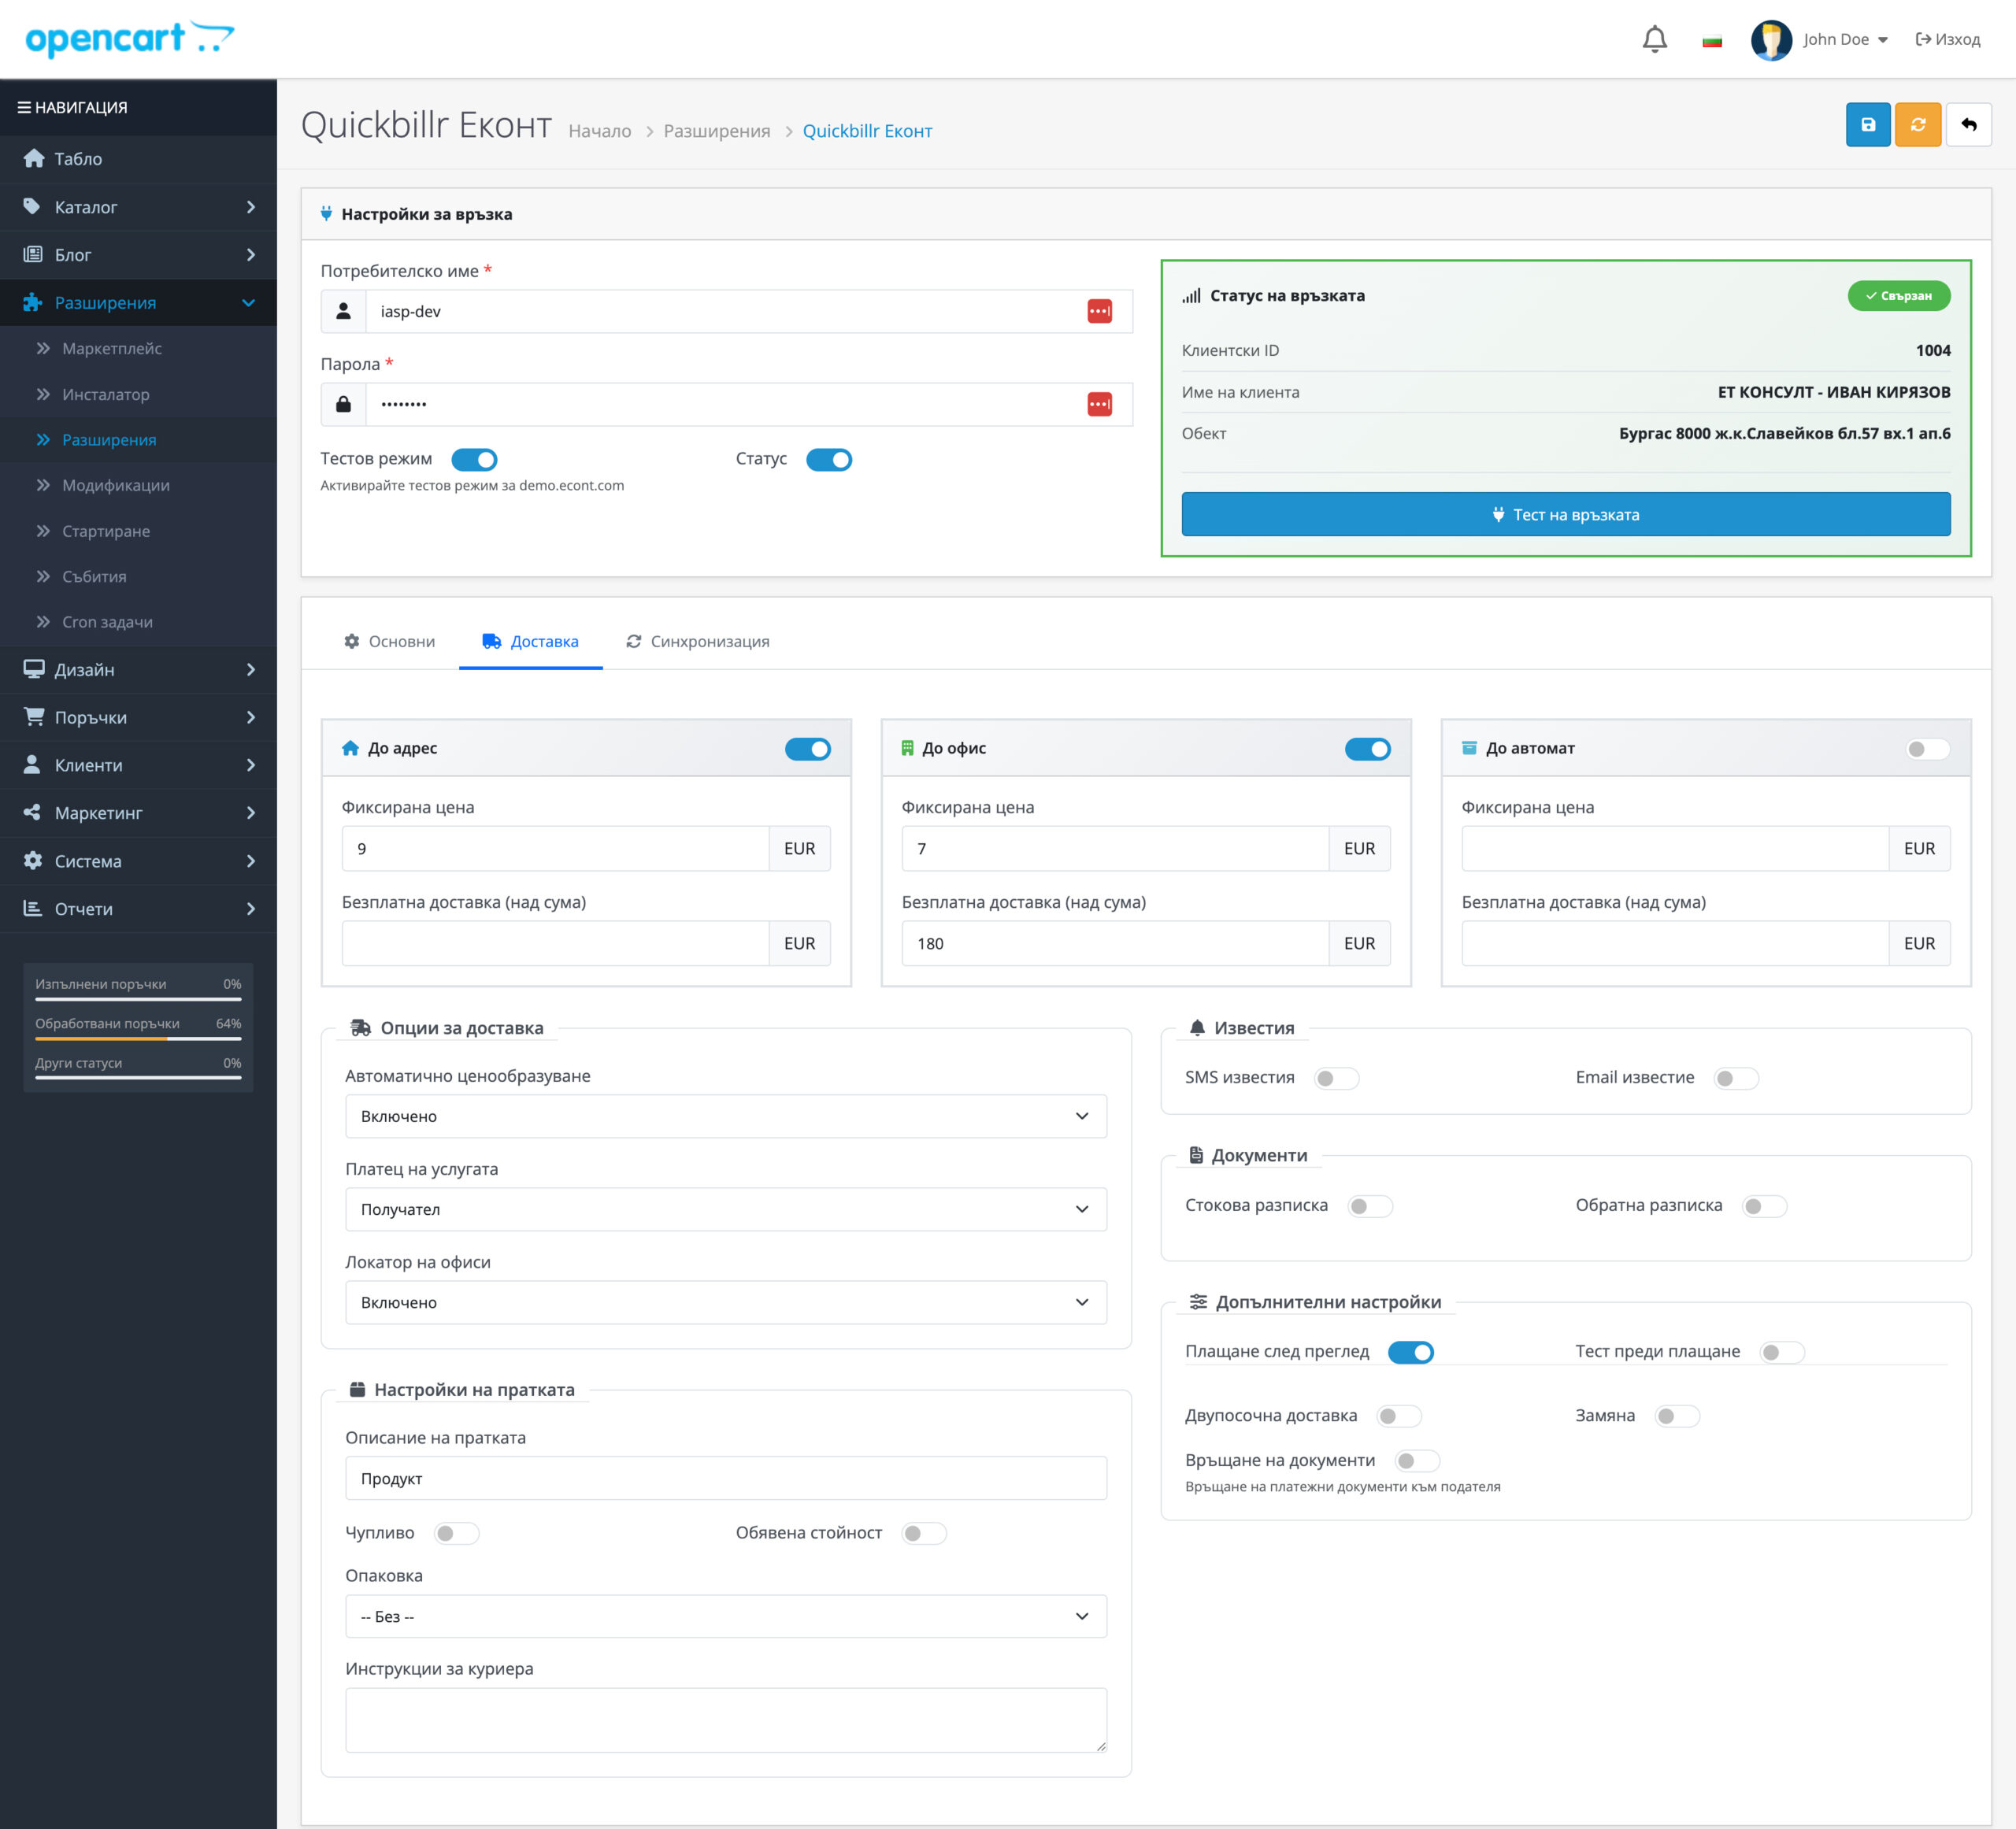The width and height of the screenshot is (2016, 1829).
Task: Click the blue save icon button
Action: point(1867,125)
